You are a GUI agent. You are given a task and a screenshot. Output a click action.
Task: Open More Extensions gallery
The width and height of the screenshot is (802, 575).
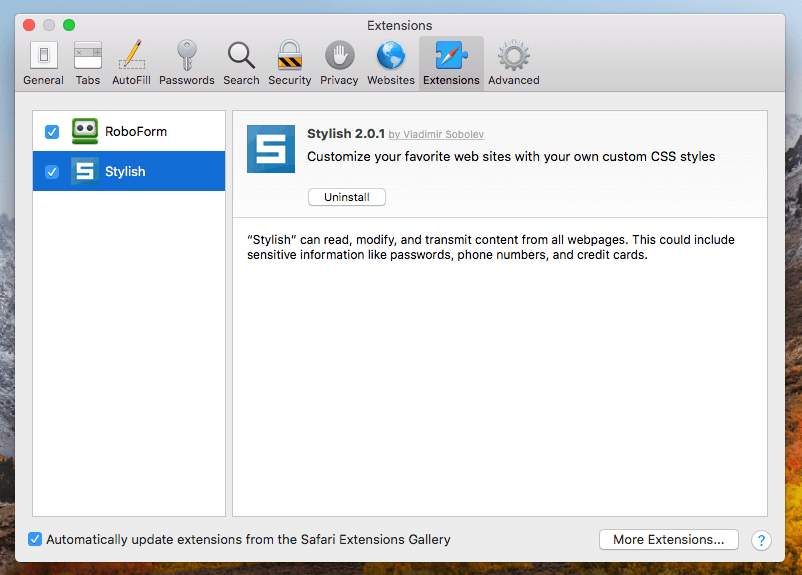pyautogui.click(x=669, y=540)
